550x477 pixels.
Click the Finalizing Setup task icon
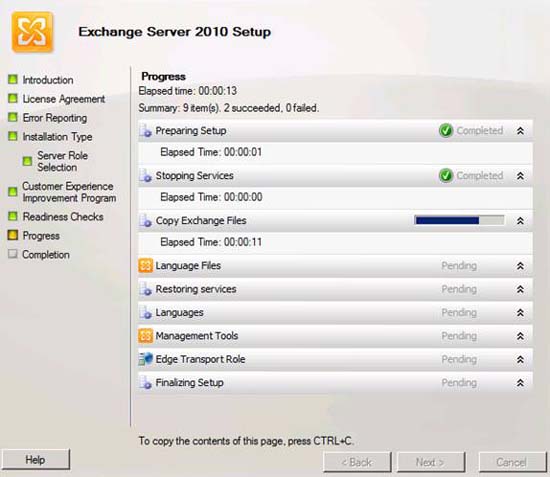(x=146, y=383)
